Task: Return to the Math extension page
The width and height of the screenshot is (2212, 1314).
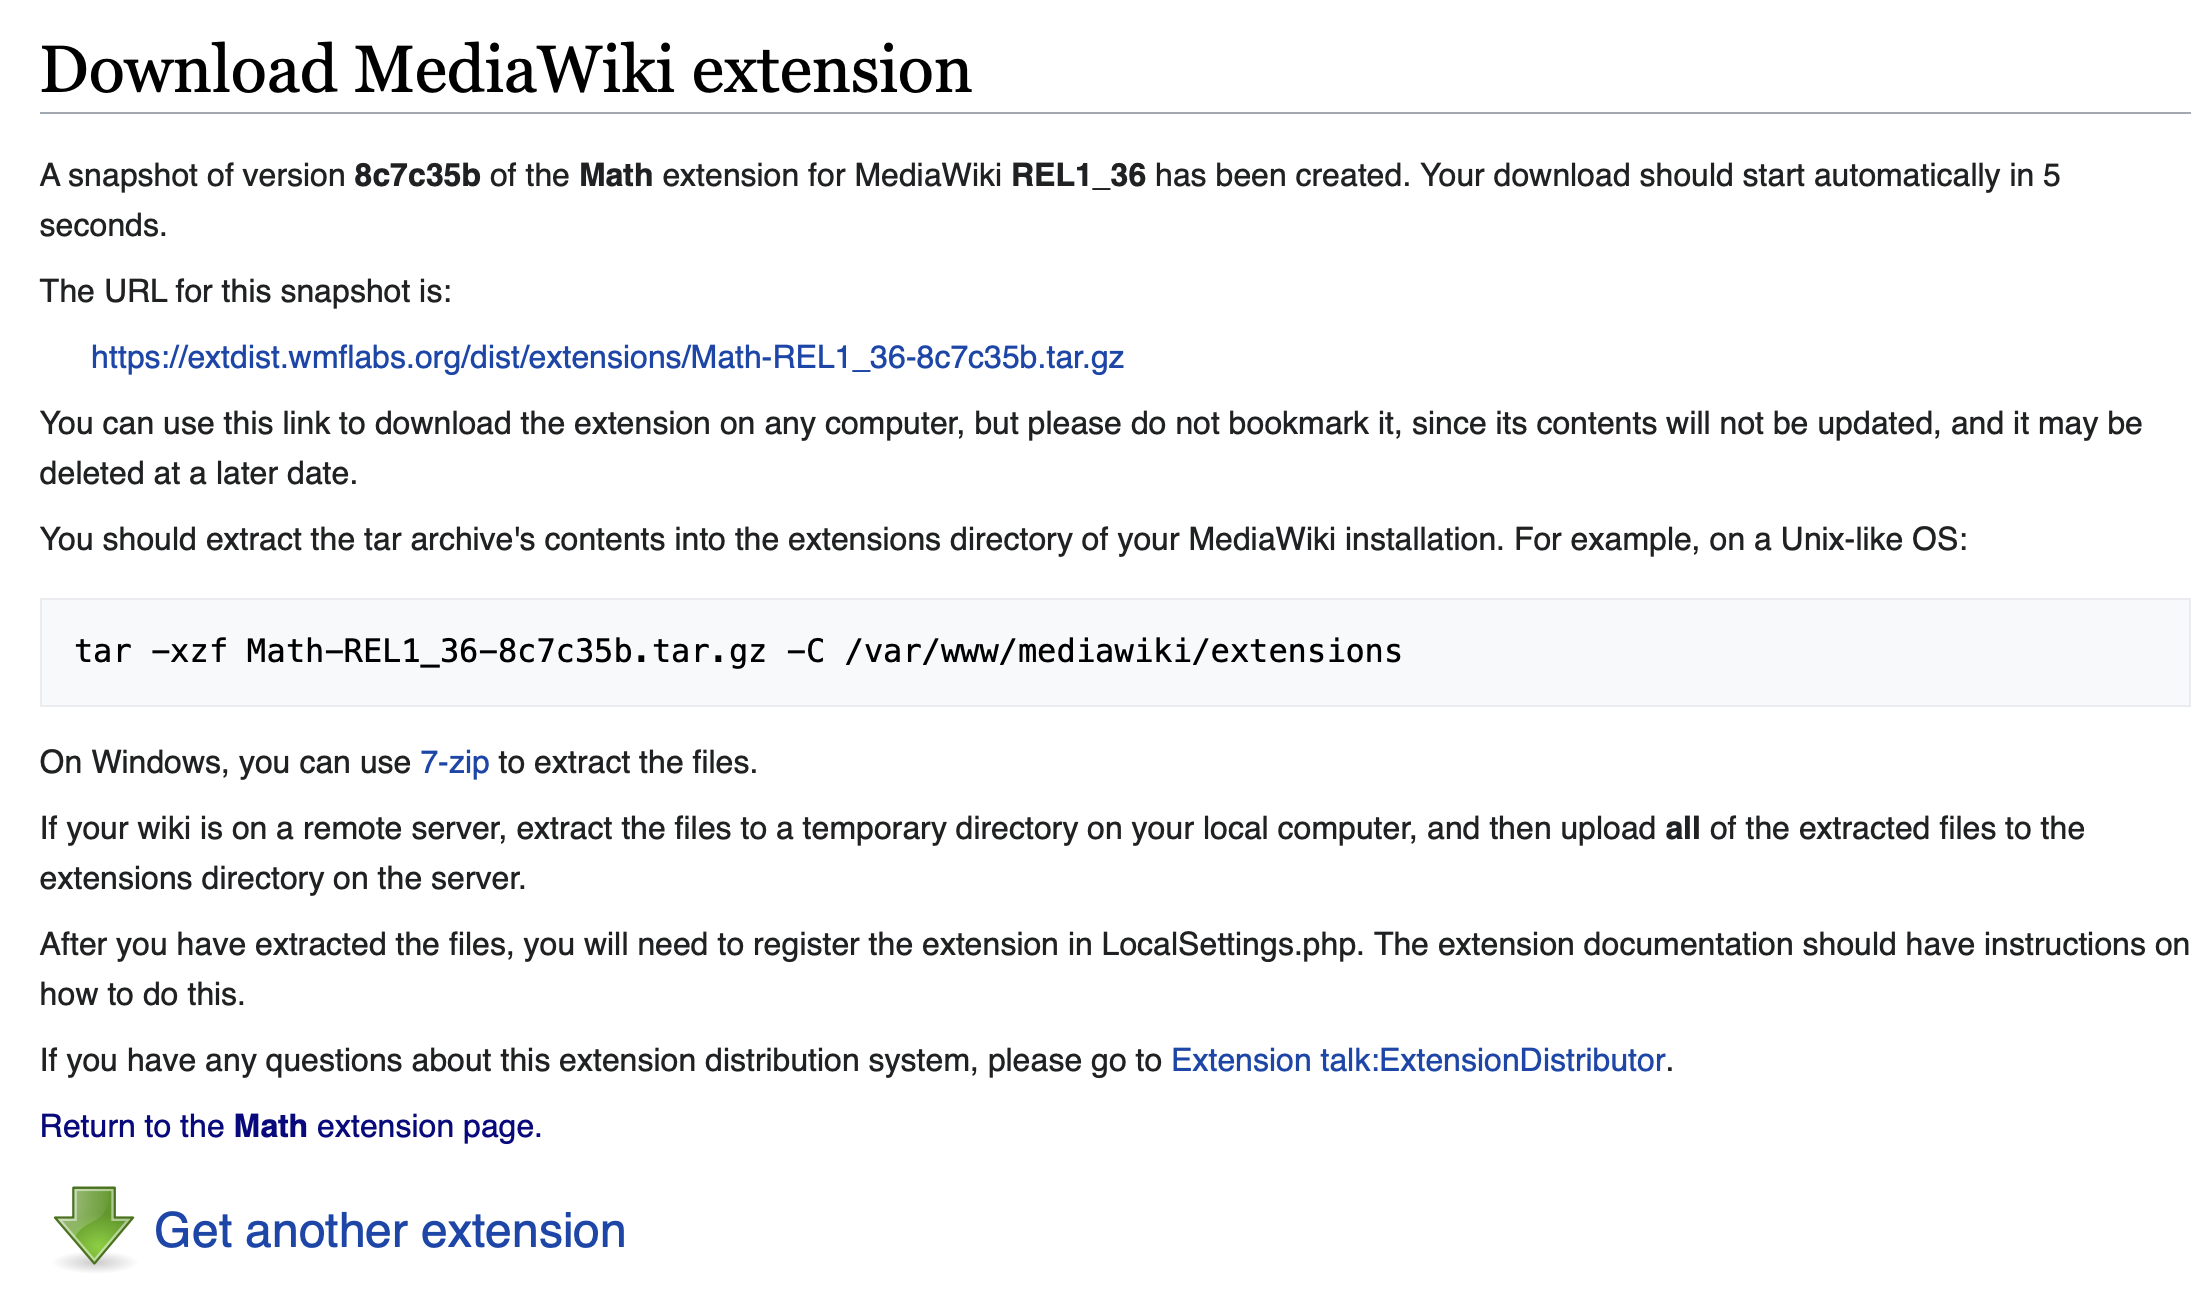Action: coord(290,1127)
